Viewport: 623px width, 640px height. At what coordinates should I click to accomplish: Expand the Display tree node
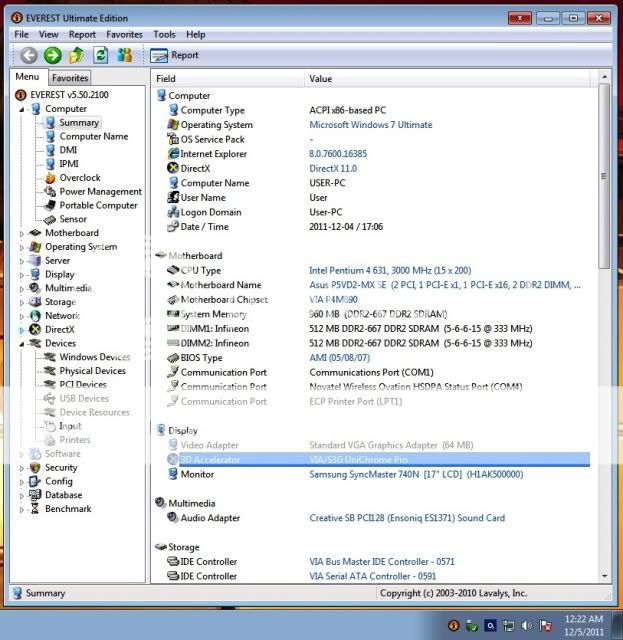tap(22, 275)
